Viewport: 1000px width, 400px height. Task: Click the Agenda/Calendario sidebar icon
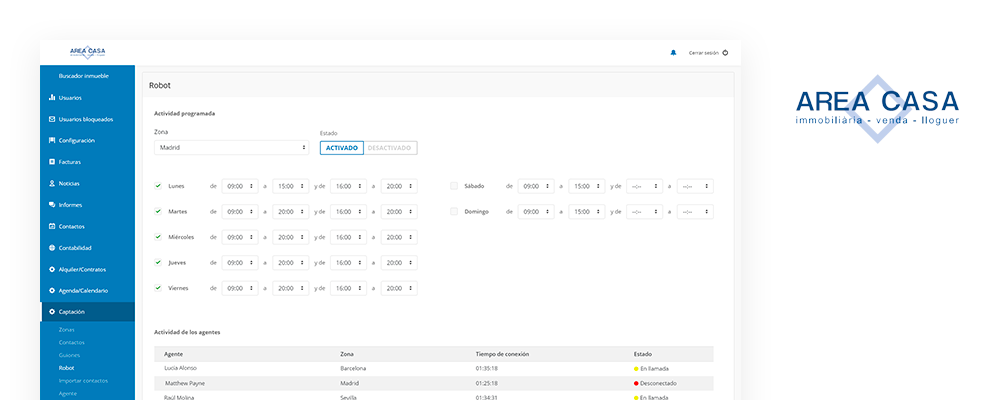pos(52,291)
